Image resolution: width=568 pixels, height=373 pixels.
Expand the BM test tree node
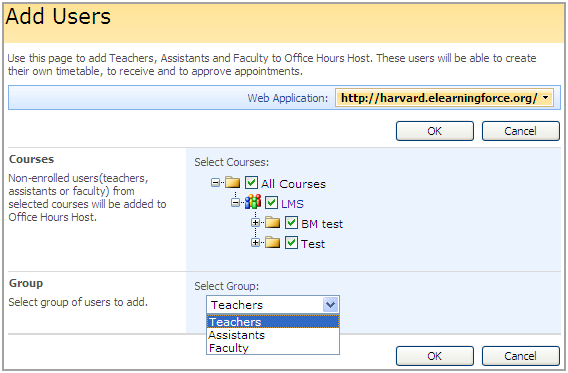click(x=255, y=222)
